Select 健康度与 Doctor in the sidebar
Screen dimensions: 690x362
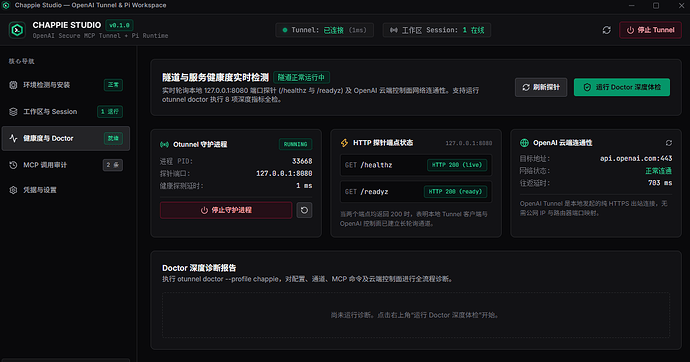tap(66, 139)
